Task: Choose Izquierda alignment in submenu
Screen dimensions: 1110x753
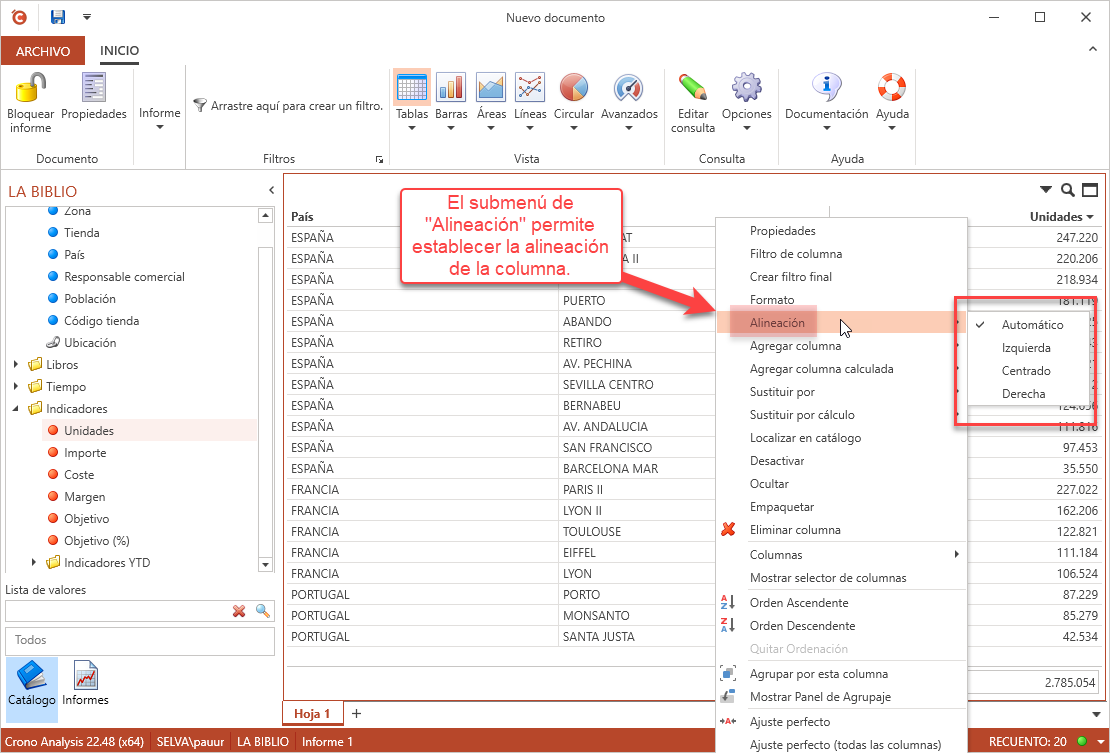Action: (x=1026, y=348)
